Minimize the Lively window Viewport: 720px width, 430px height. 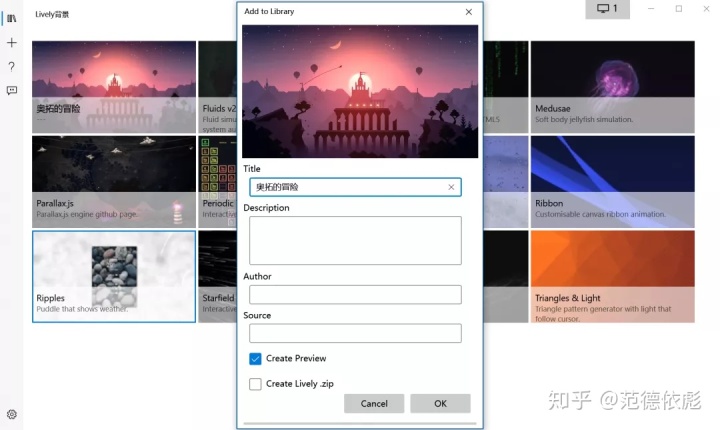pos(651,9)
